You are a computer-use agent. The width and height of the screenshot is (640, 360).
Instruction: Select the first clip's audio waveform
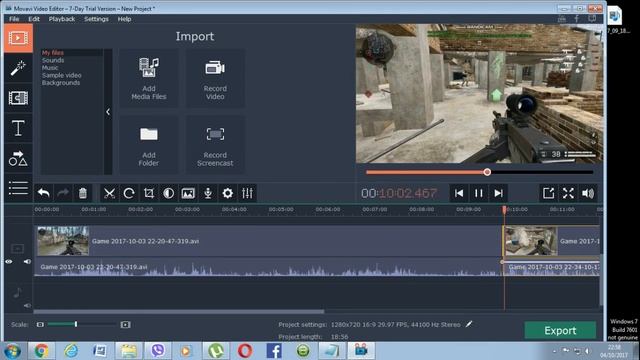point(268,267)
